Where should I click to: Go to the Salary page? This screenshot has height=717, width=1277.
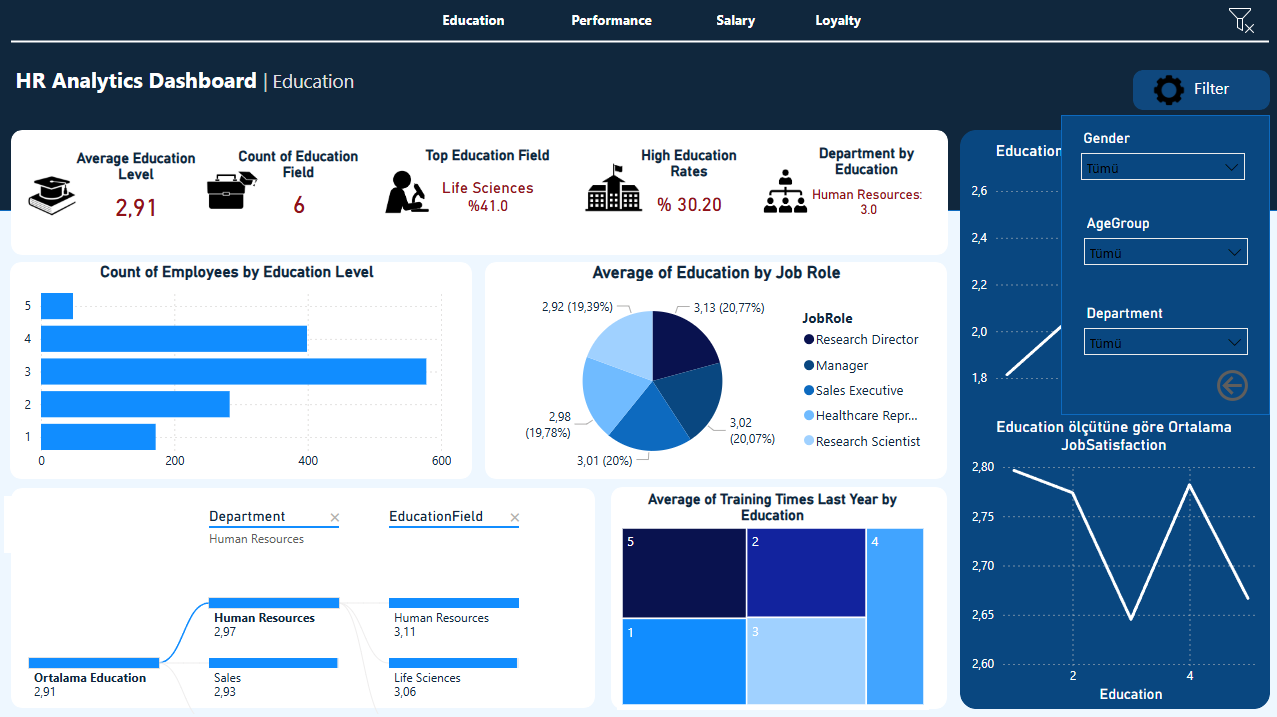click(x=735, y=20)
